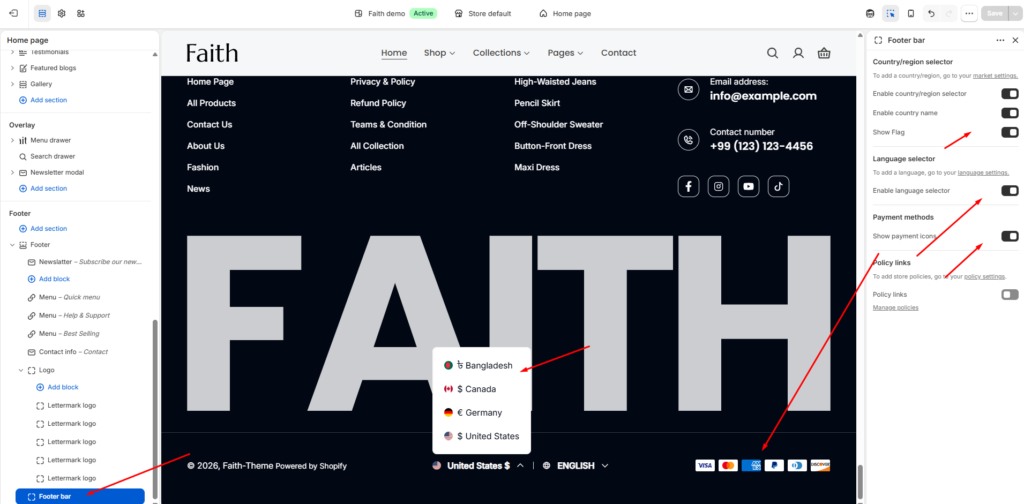Click the search icon in store header
This screenshot has height=504, width=1024.
pos(773,53)
